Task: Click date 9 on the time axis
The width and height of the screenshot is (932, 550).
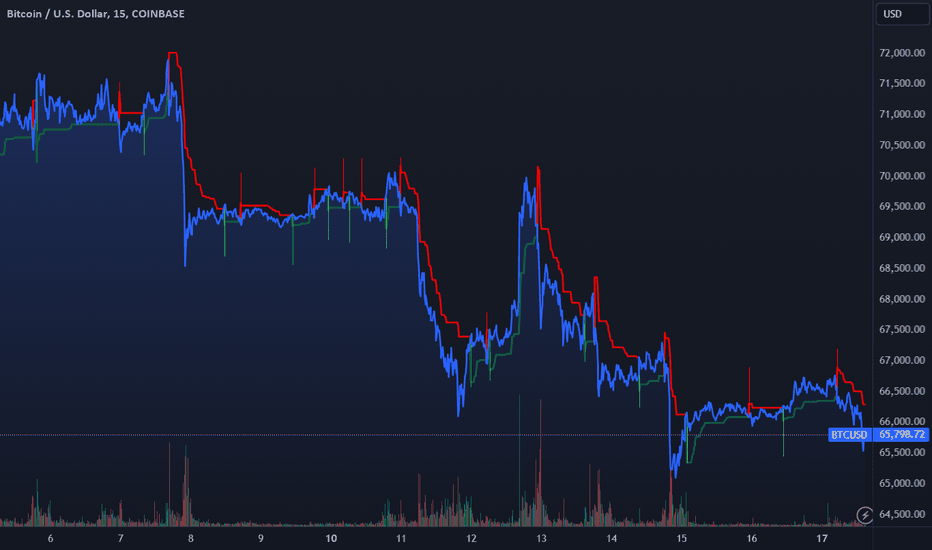Action: (261, 539)
